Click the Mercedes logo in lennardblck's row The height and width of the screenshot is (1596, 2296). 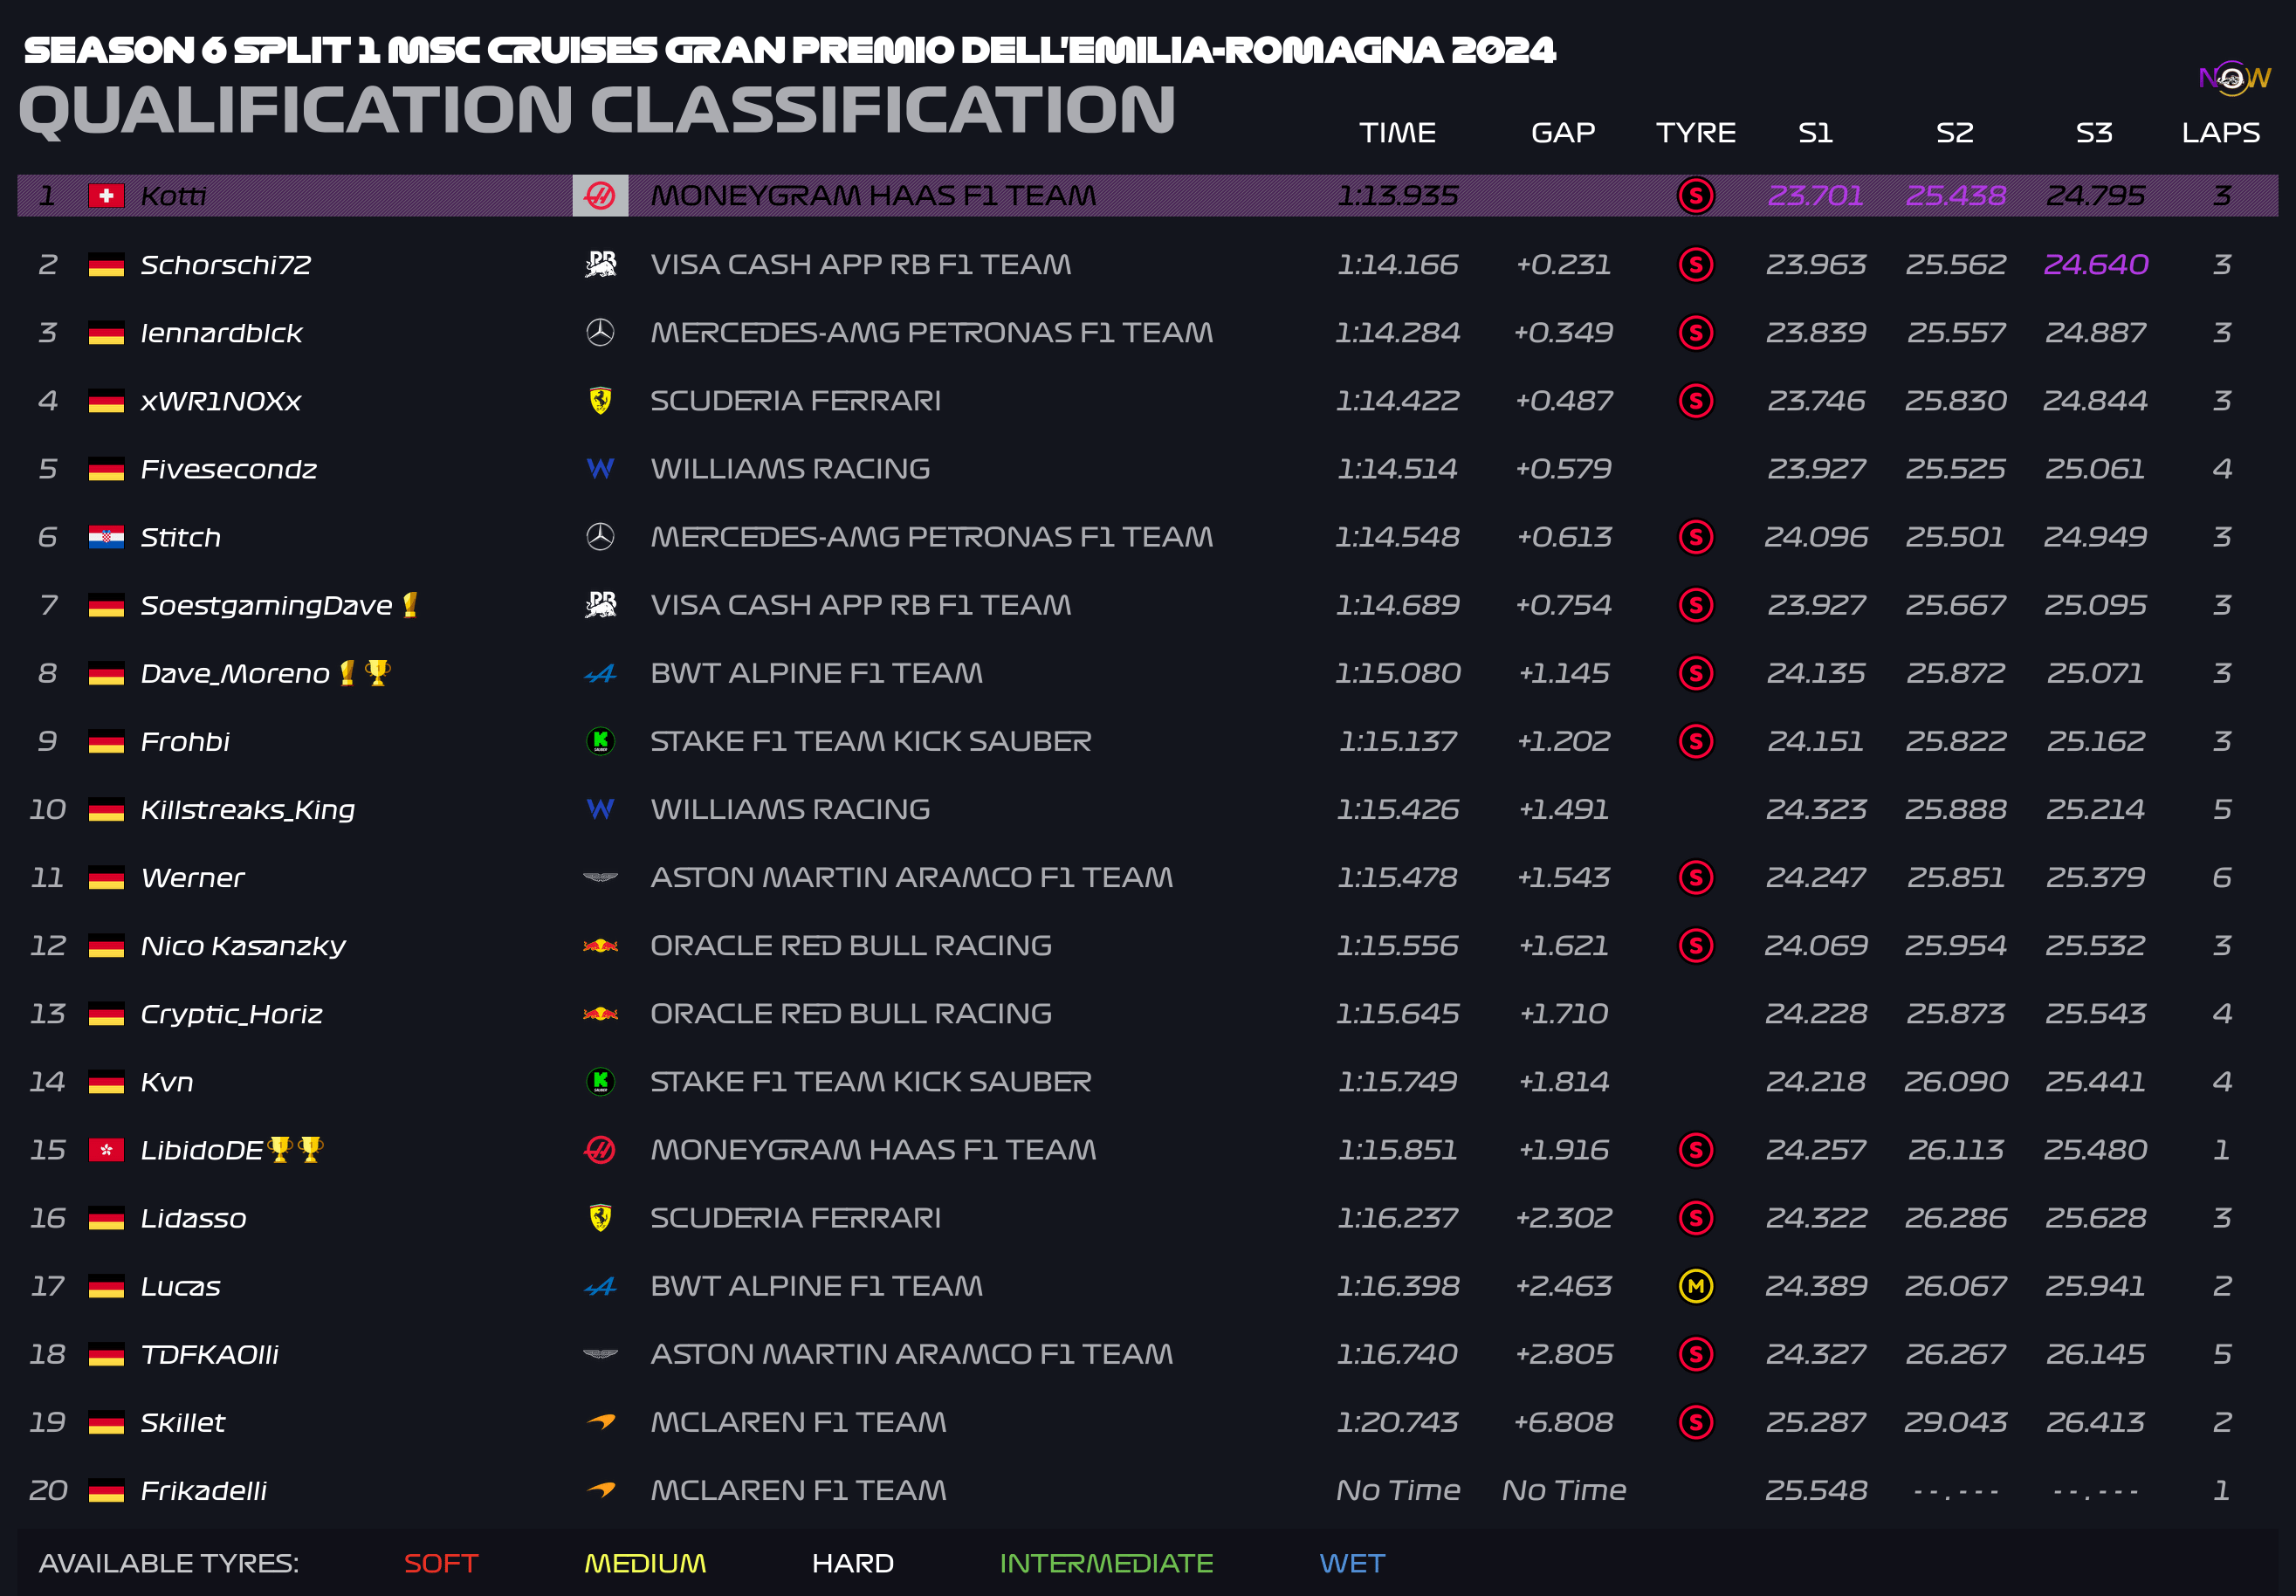[x=600, y=332]
